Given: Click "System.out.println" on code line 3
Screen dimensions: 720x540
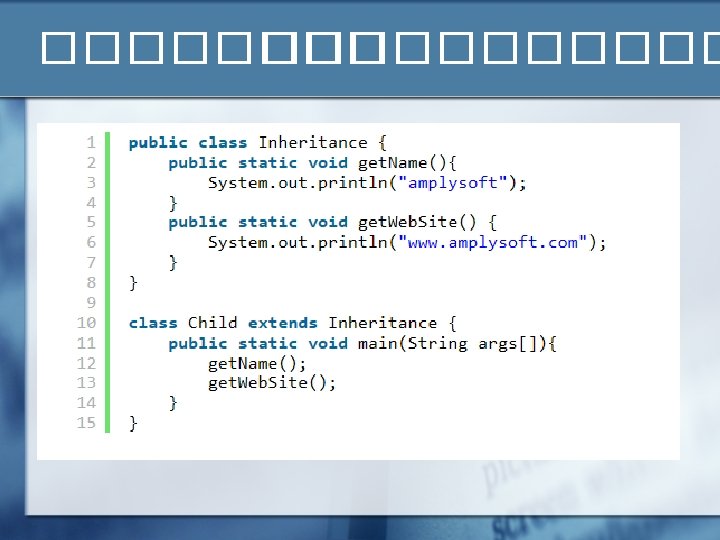Looking at the screenshot, I should [x=298, y=183].
